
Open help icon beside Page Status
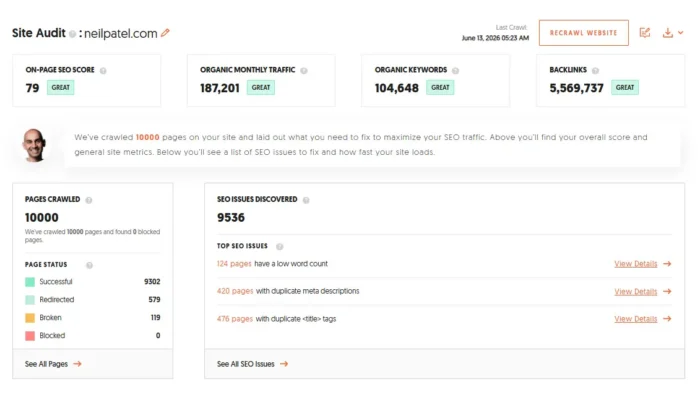tap(89, 265)
